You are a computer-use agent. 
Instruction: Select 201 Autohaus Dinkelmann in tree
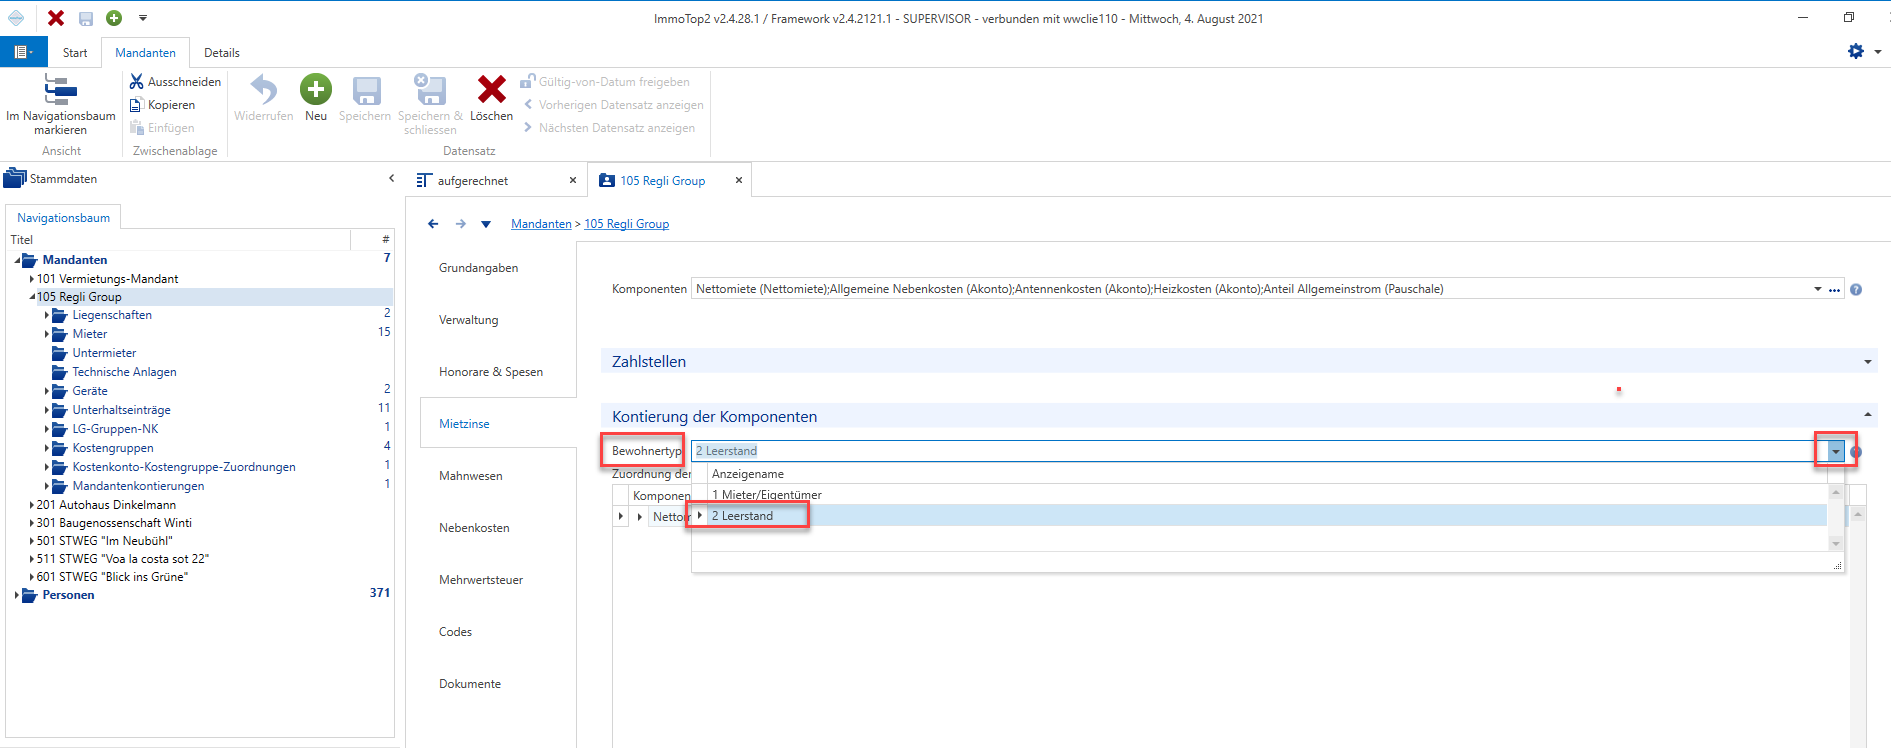click(x=106, y=505)
